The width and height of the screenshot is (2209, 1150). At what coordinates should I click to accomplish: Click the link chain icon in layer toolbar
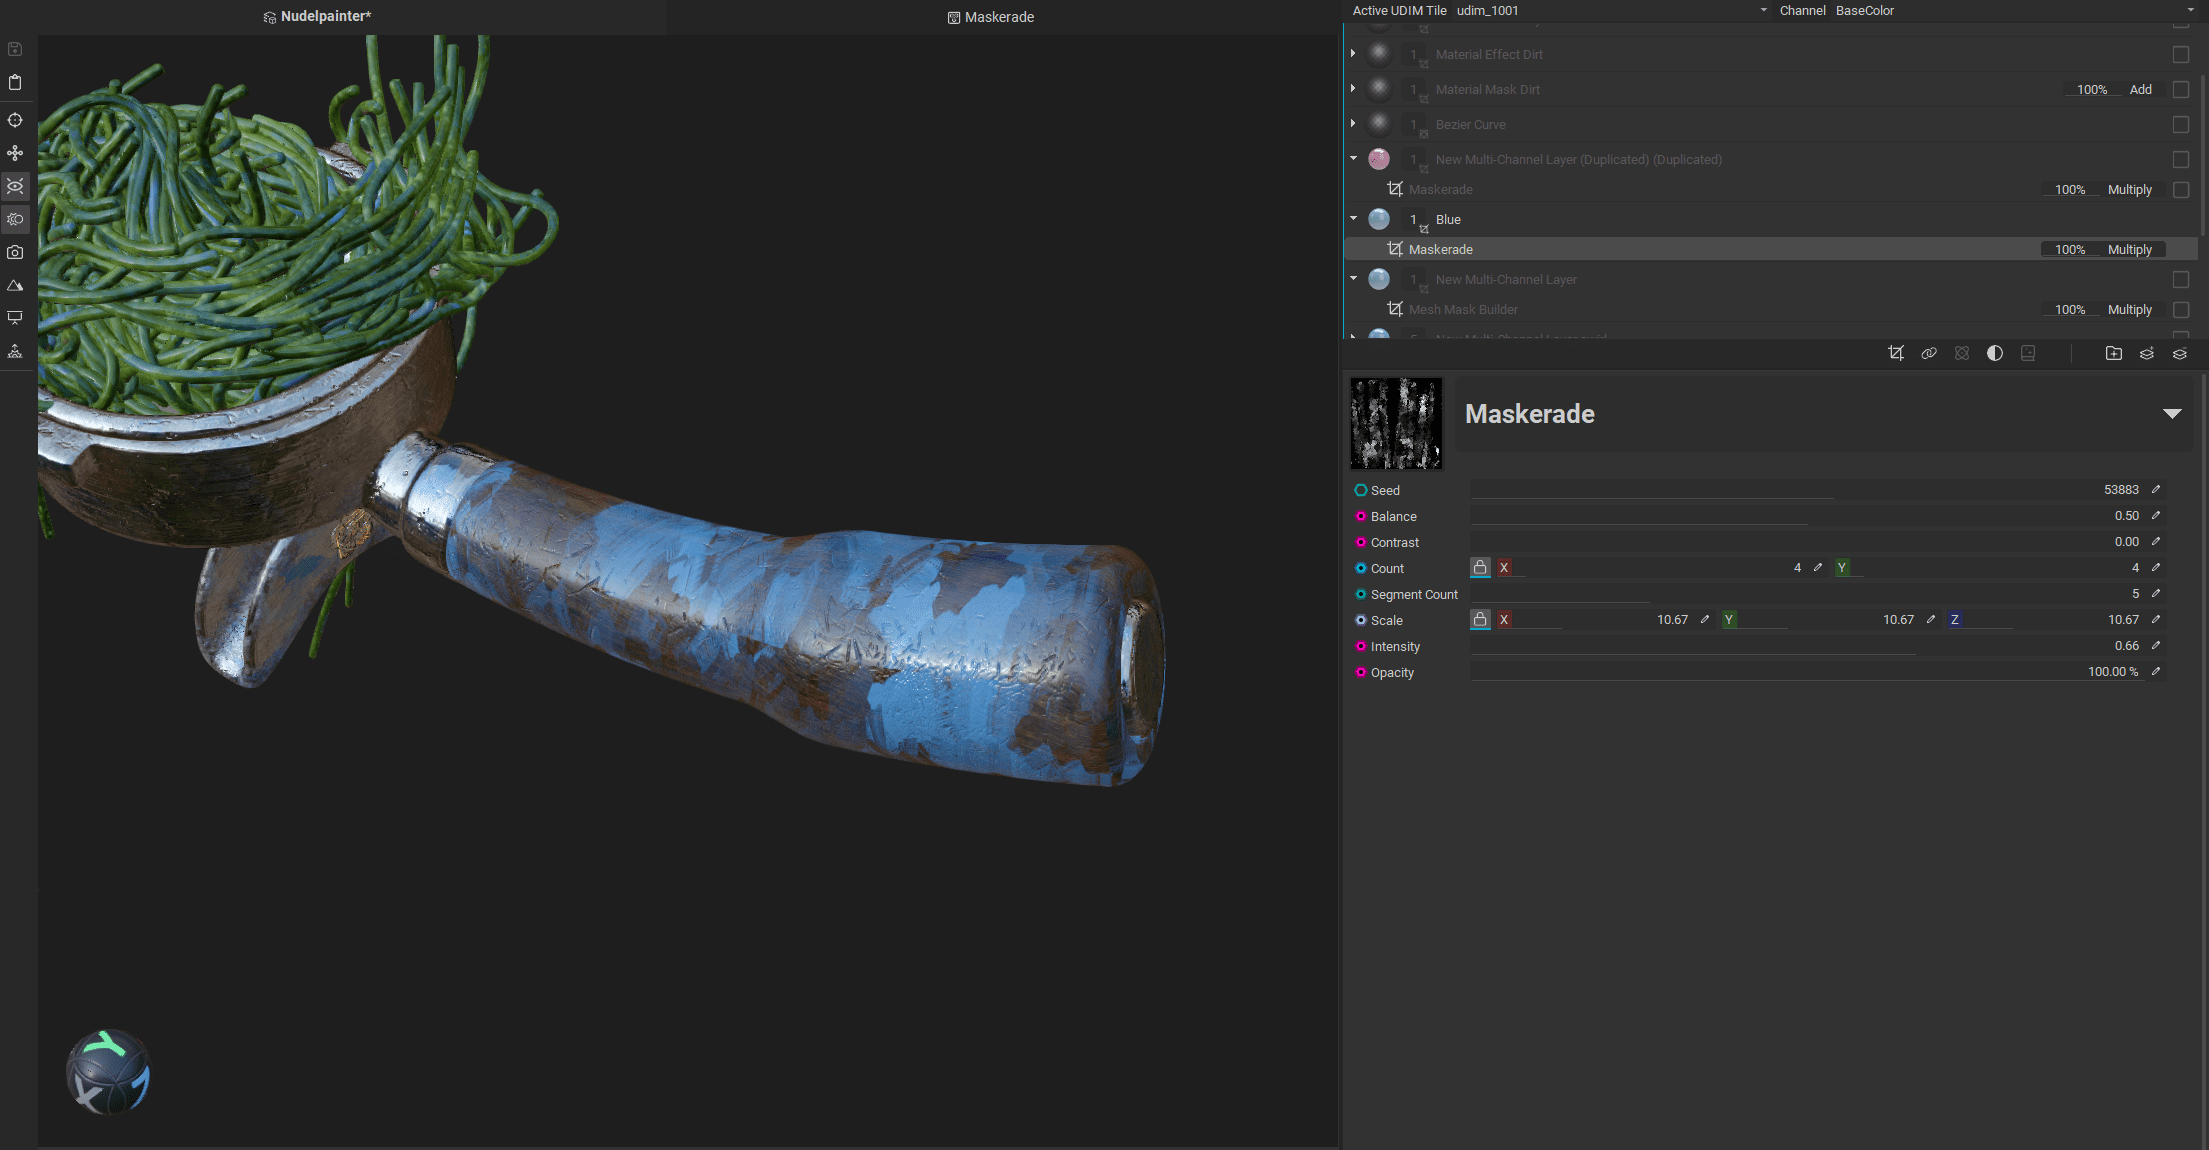pos(1929,353)
